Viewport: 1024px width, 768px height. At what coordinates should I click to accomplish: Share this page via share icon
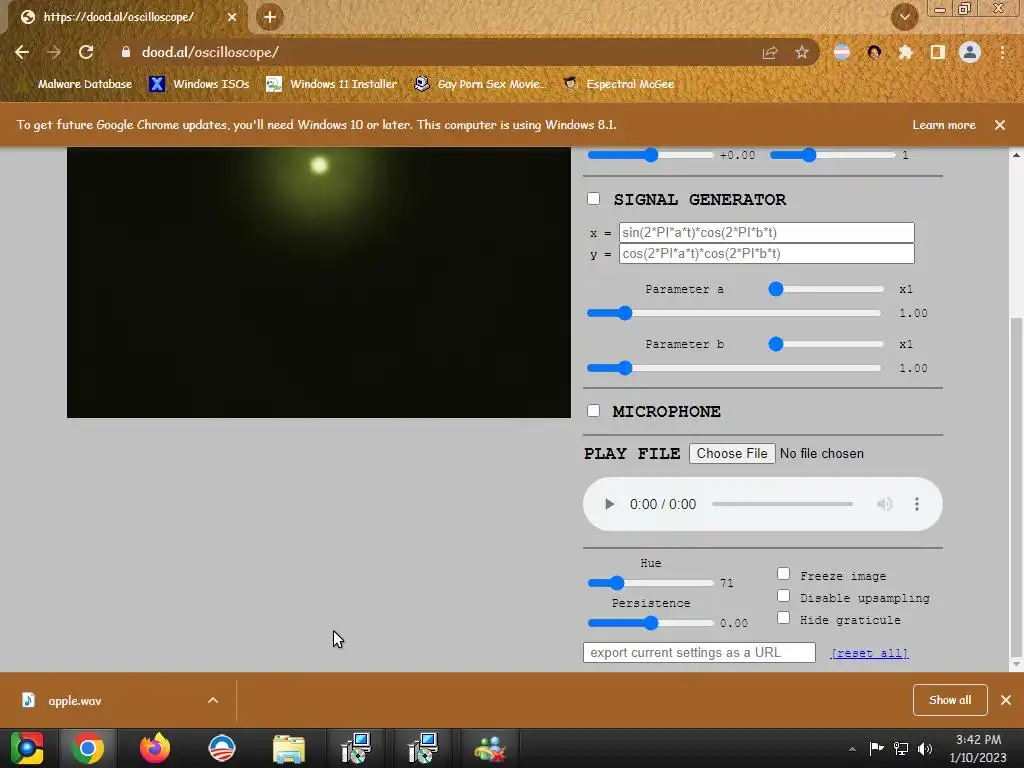[770, 52]
